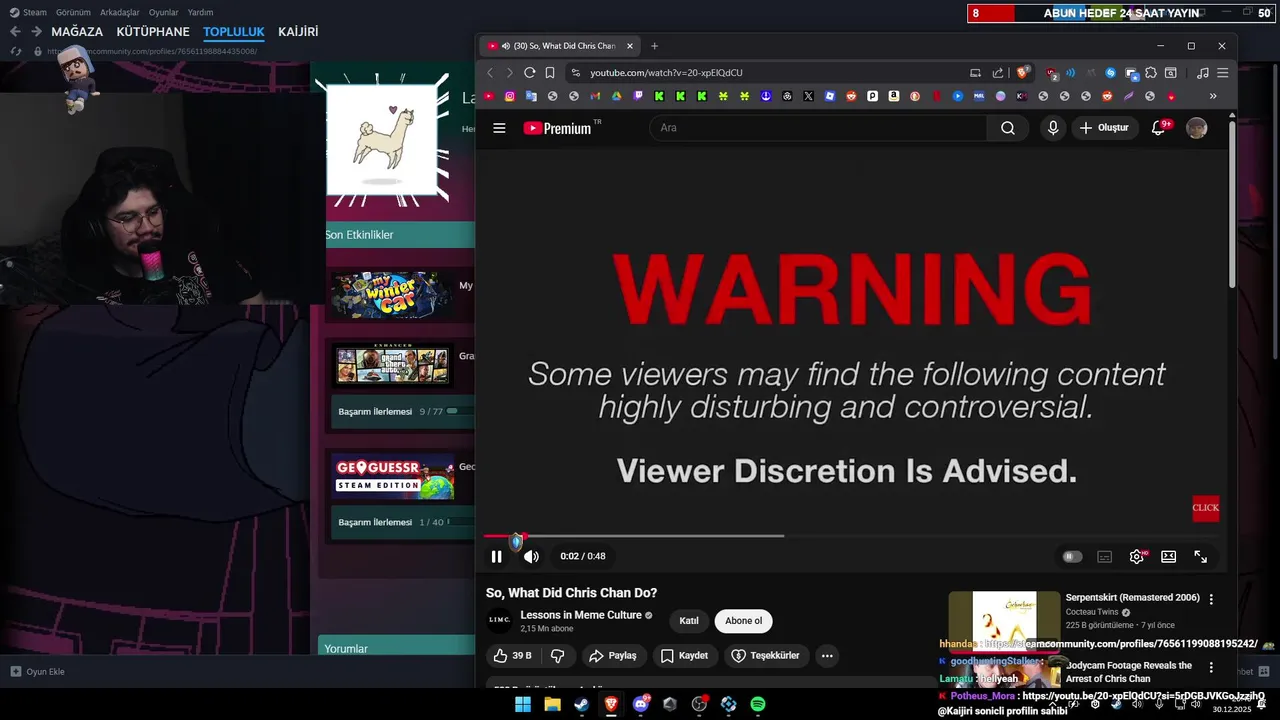Switch the player to theater mode

coord(1168,557)
